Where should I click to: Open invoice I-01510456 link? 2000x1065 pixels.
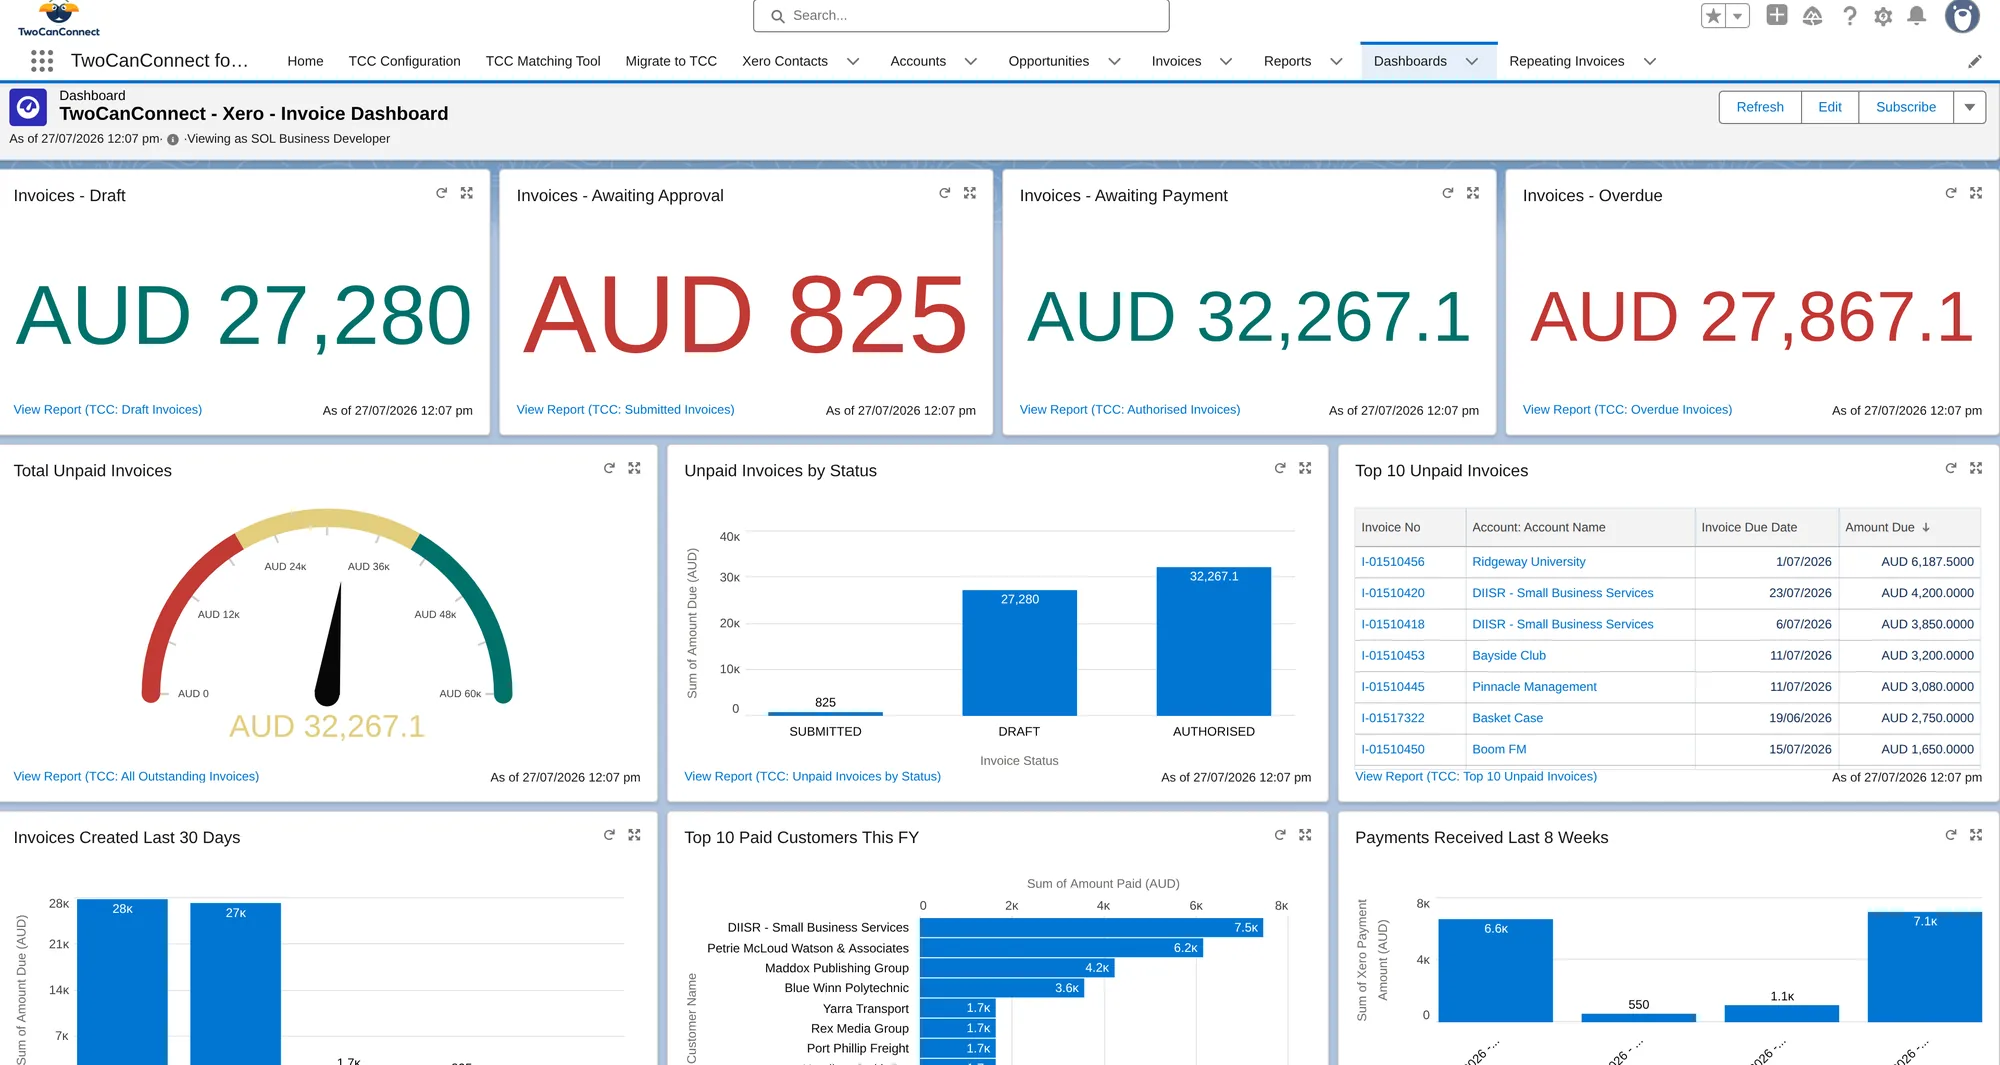click(x=1392, y=562)
